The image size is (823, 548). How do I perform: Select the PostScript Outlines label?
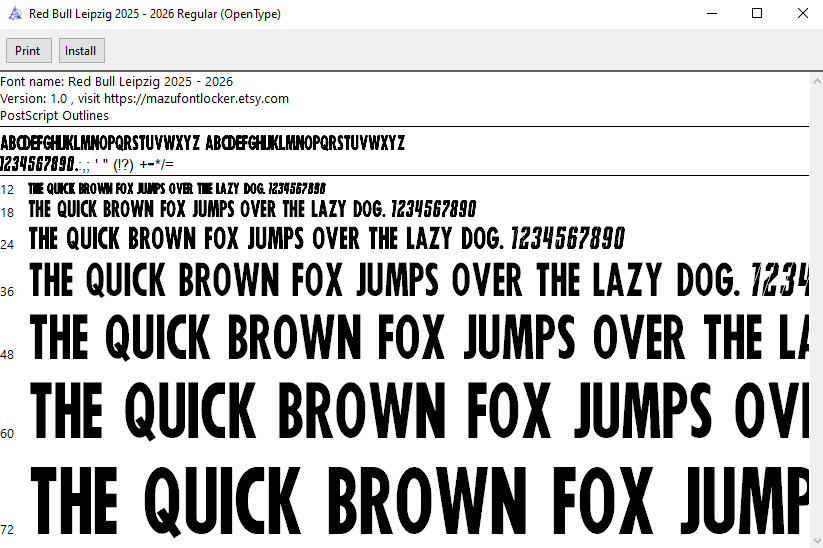pos(55,115)
